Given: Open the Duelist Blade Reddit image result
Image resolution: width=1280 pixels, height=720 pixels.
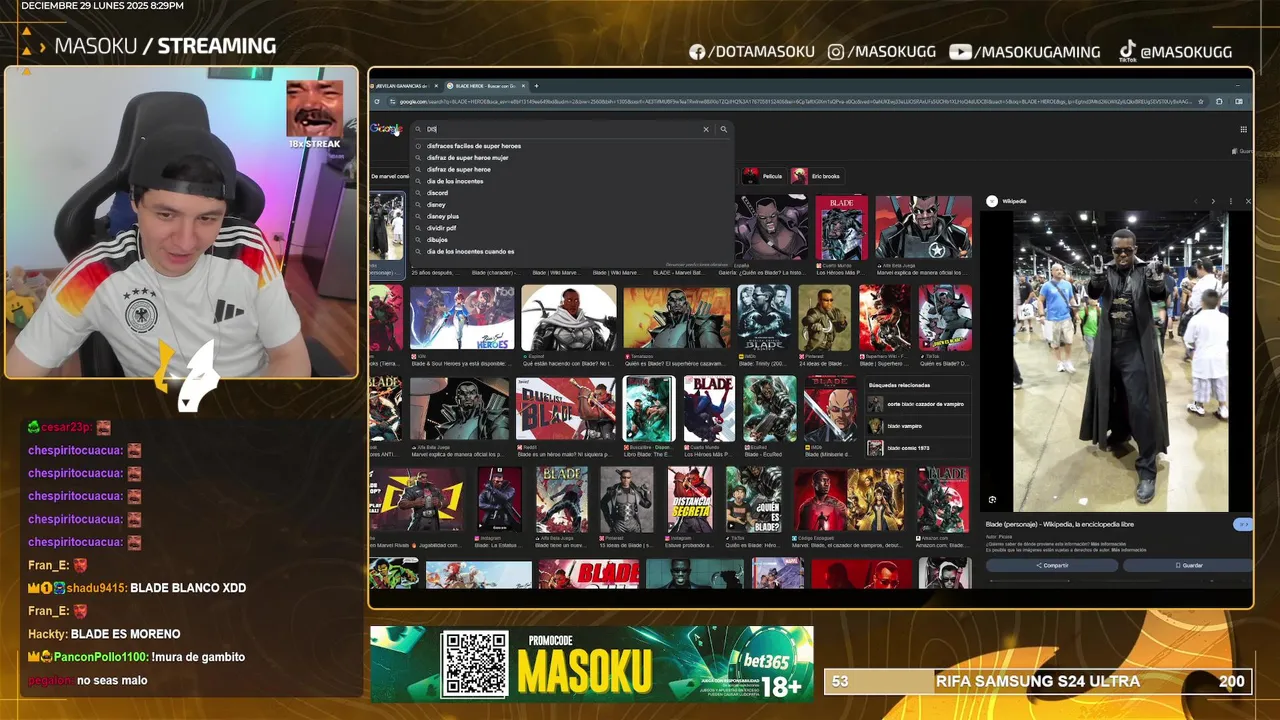Looking at the screenshot, I should click(x=566, y=409).
